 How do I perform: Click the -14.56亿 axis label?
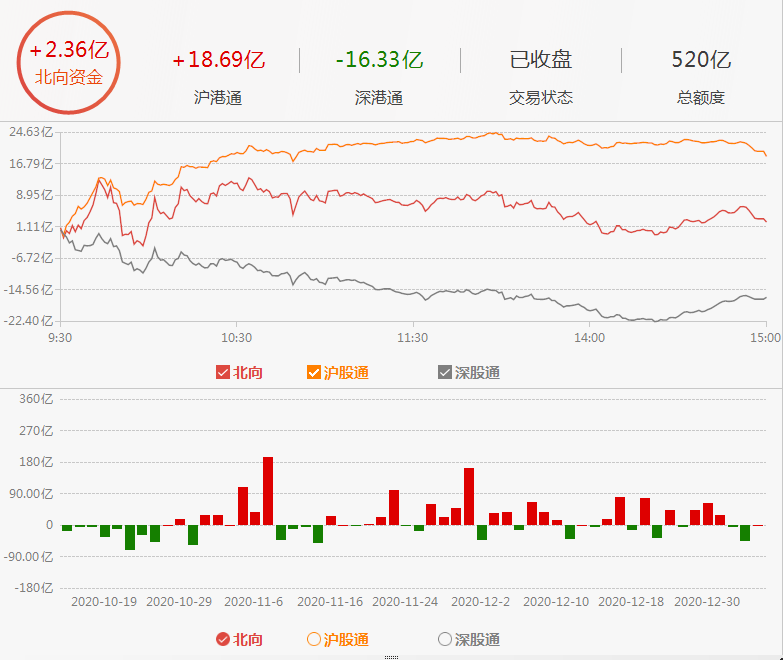pyautogui.click(x=28, y=290)
